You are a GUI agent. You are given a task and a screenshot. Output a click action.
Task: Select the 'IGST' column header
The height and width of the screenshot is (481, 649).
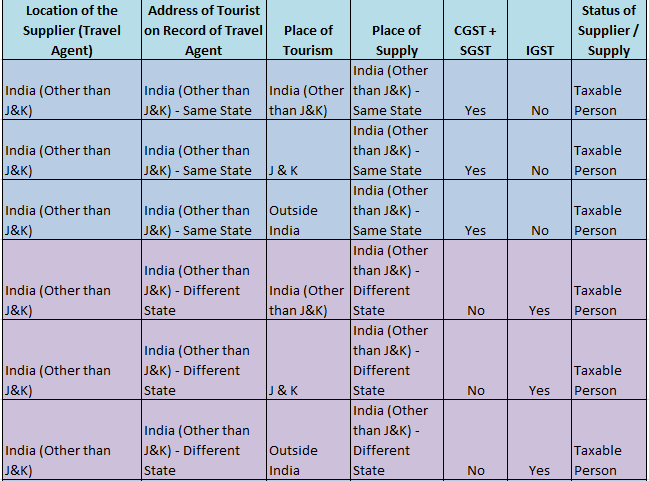tap(539, 50)
